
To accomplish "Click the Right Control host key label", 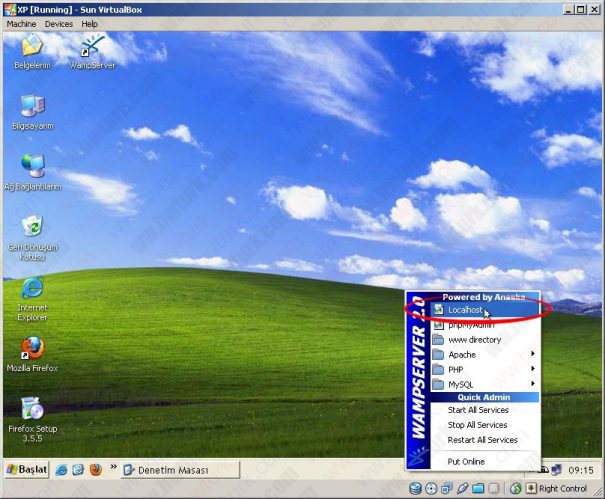I will (563, 489).
